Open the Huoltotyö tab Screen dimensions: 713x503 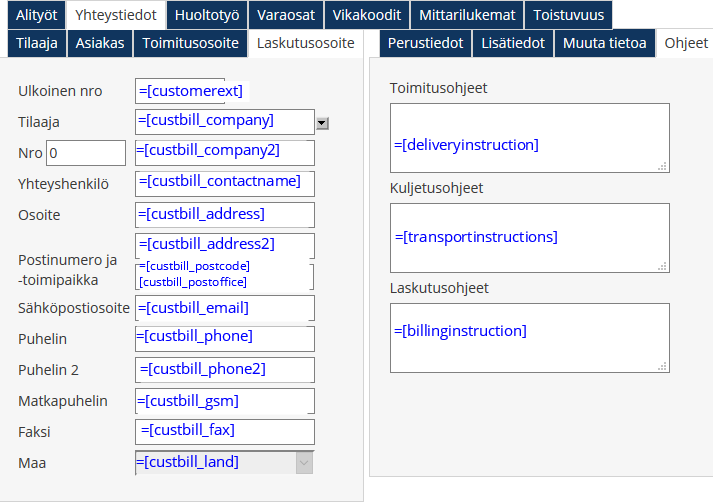click(x=205, y=15)
